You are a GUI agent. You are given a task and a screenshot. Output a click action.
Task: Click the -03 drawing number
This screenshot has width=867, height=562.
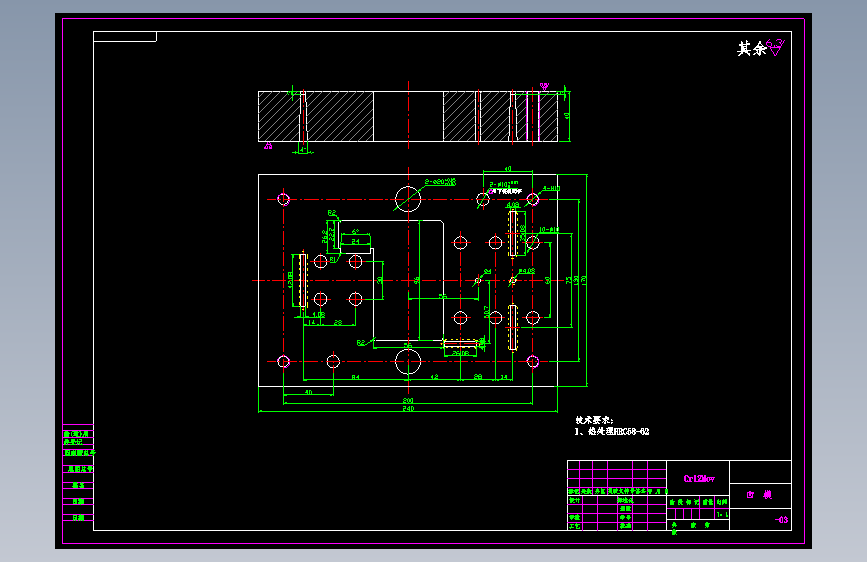(781, 519)
